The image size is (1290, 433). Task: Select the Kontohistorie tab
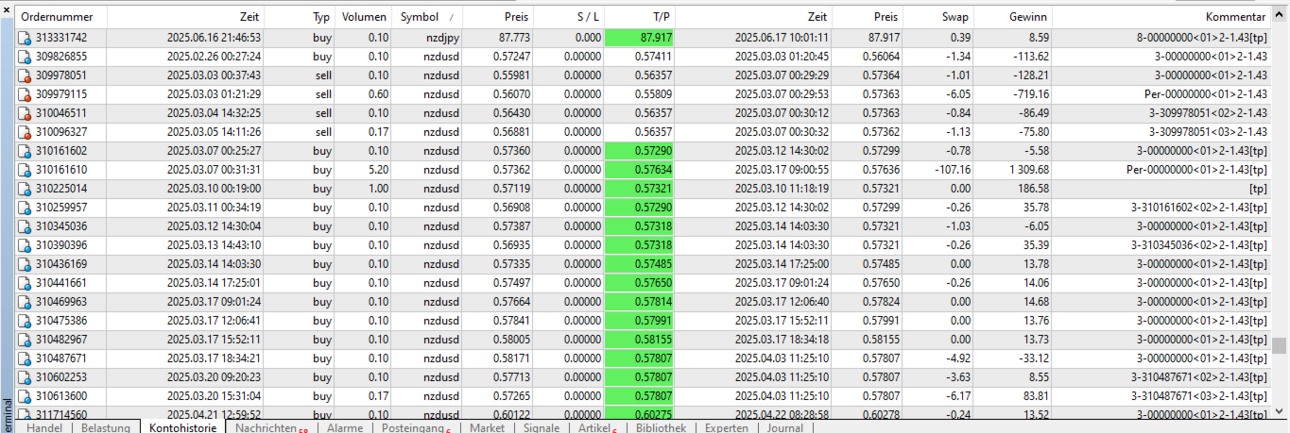pyautogui.click(x=182, y=427)
